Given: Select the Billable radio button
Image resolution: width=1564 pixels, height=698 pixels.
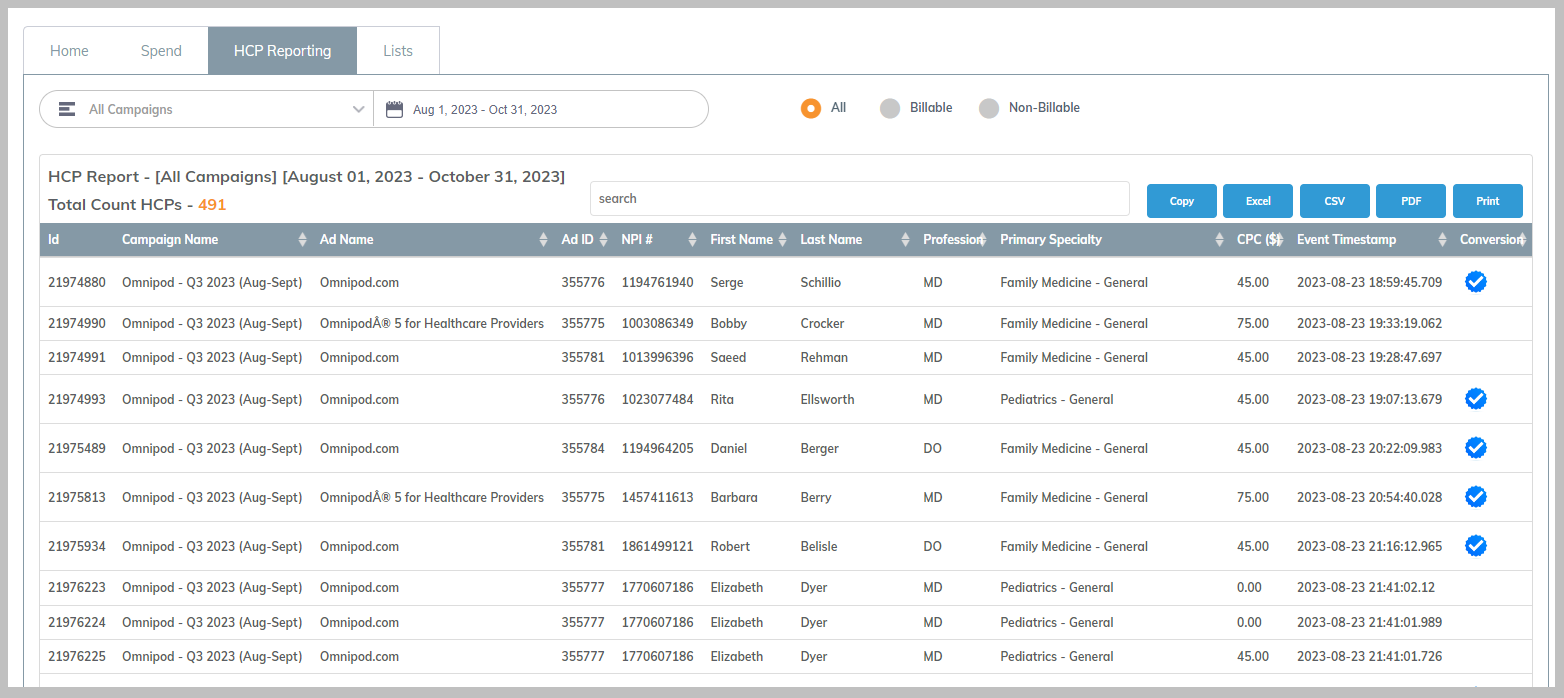Looking at the screenshot, I should point(890,108).
